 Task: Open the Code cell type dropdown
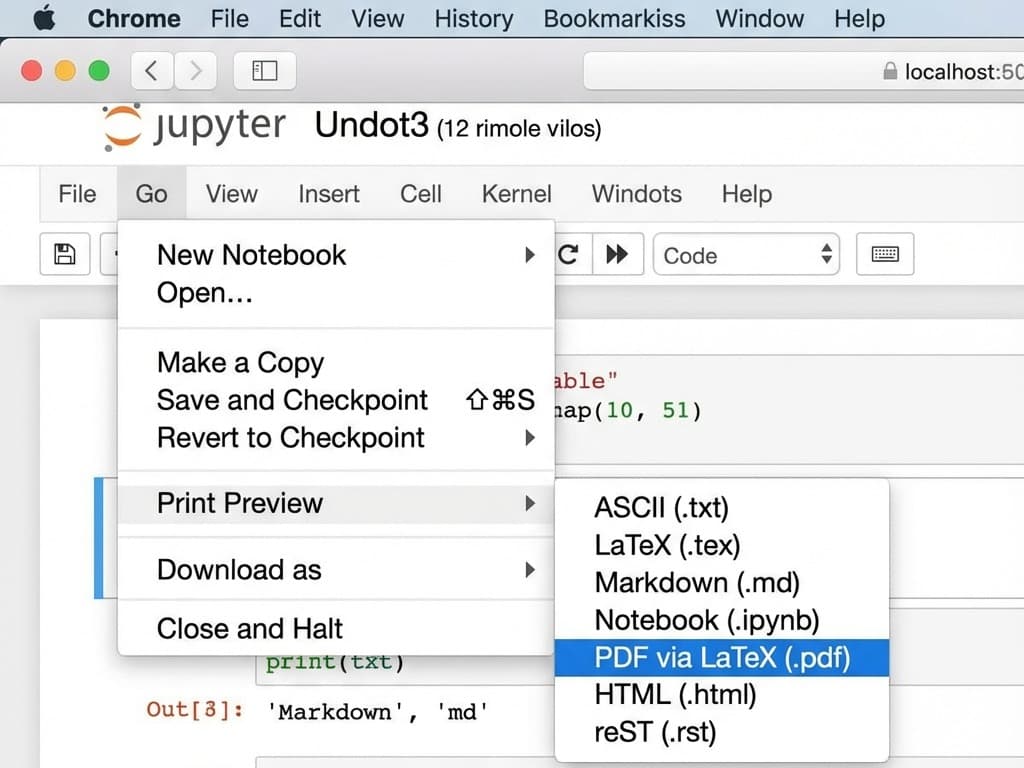tap(746, 255)
